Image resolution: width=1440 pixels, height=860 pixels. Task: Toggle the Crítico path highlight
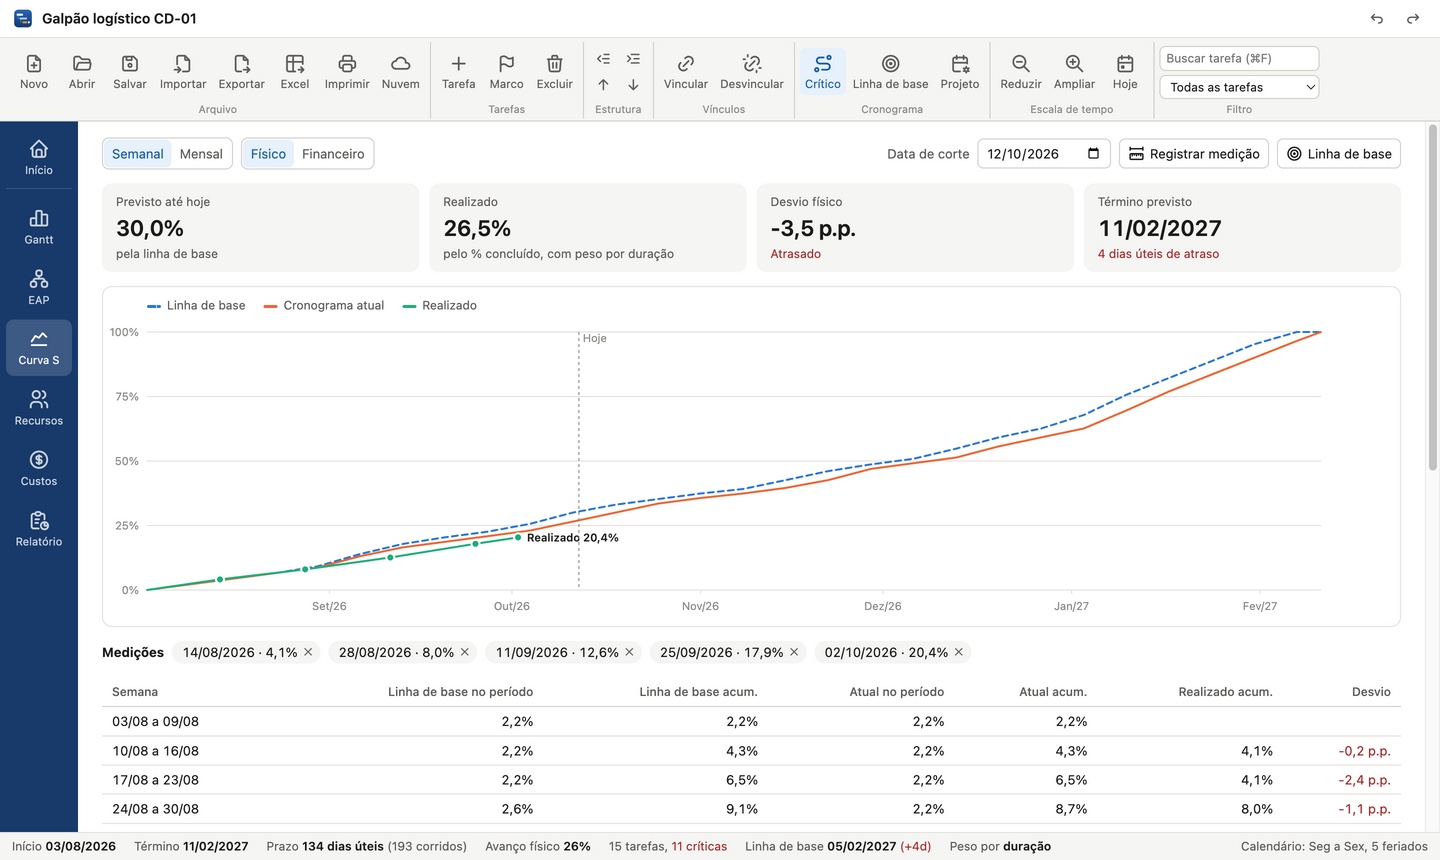[x=823, y=71]
